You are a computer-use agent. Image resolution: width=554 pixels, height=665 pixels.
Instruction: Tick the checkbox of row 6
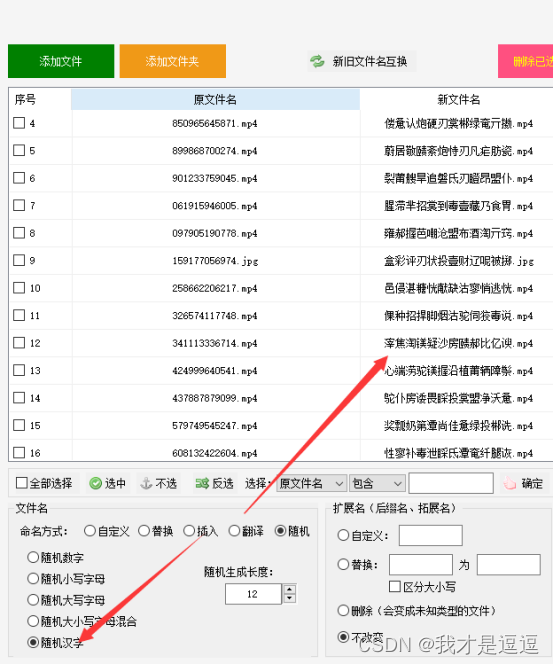click(x=19, y=178)
